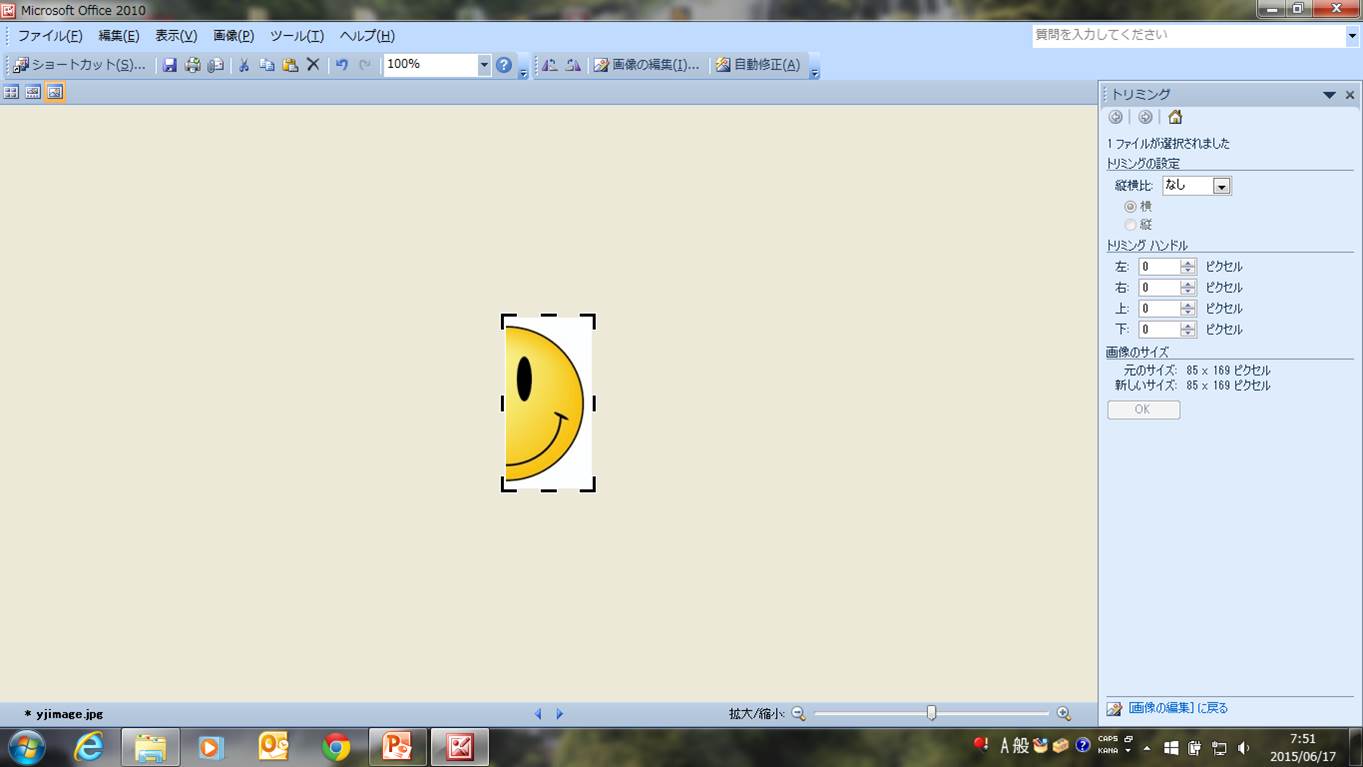This screenshot has height=767, width=1363.
Task: Show the previous picture with the left arrow
Action: click(538, 714)
